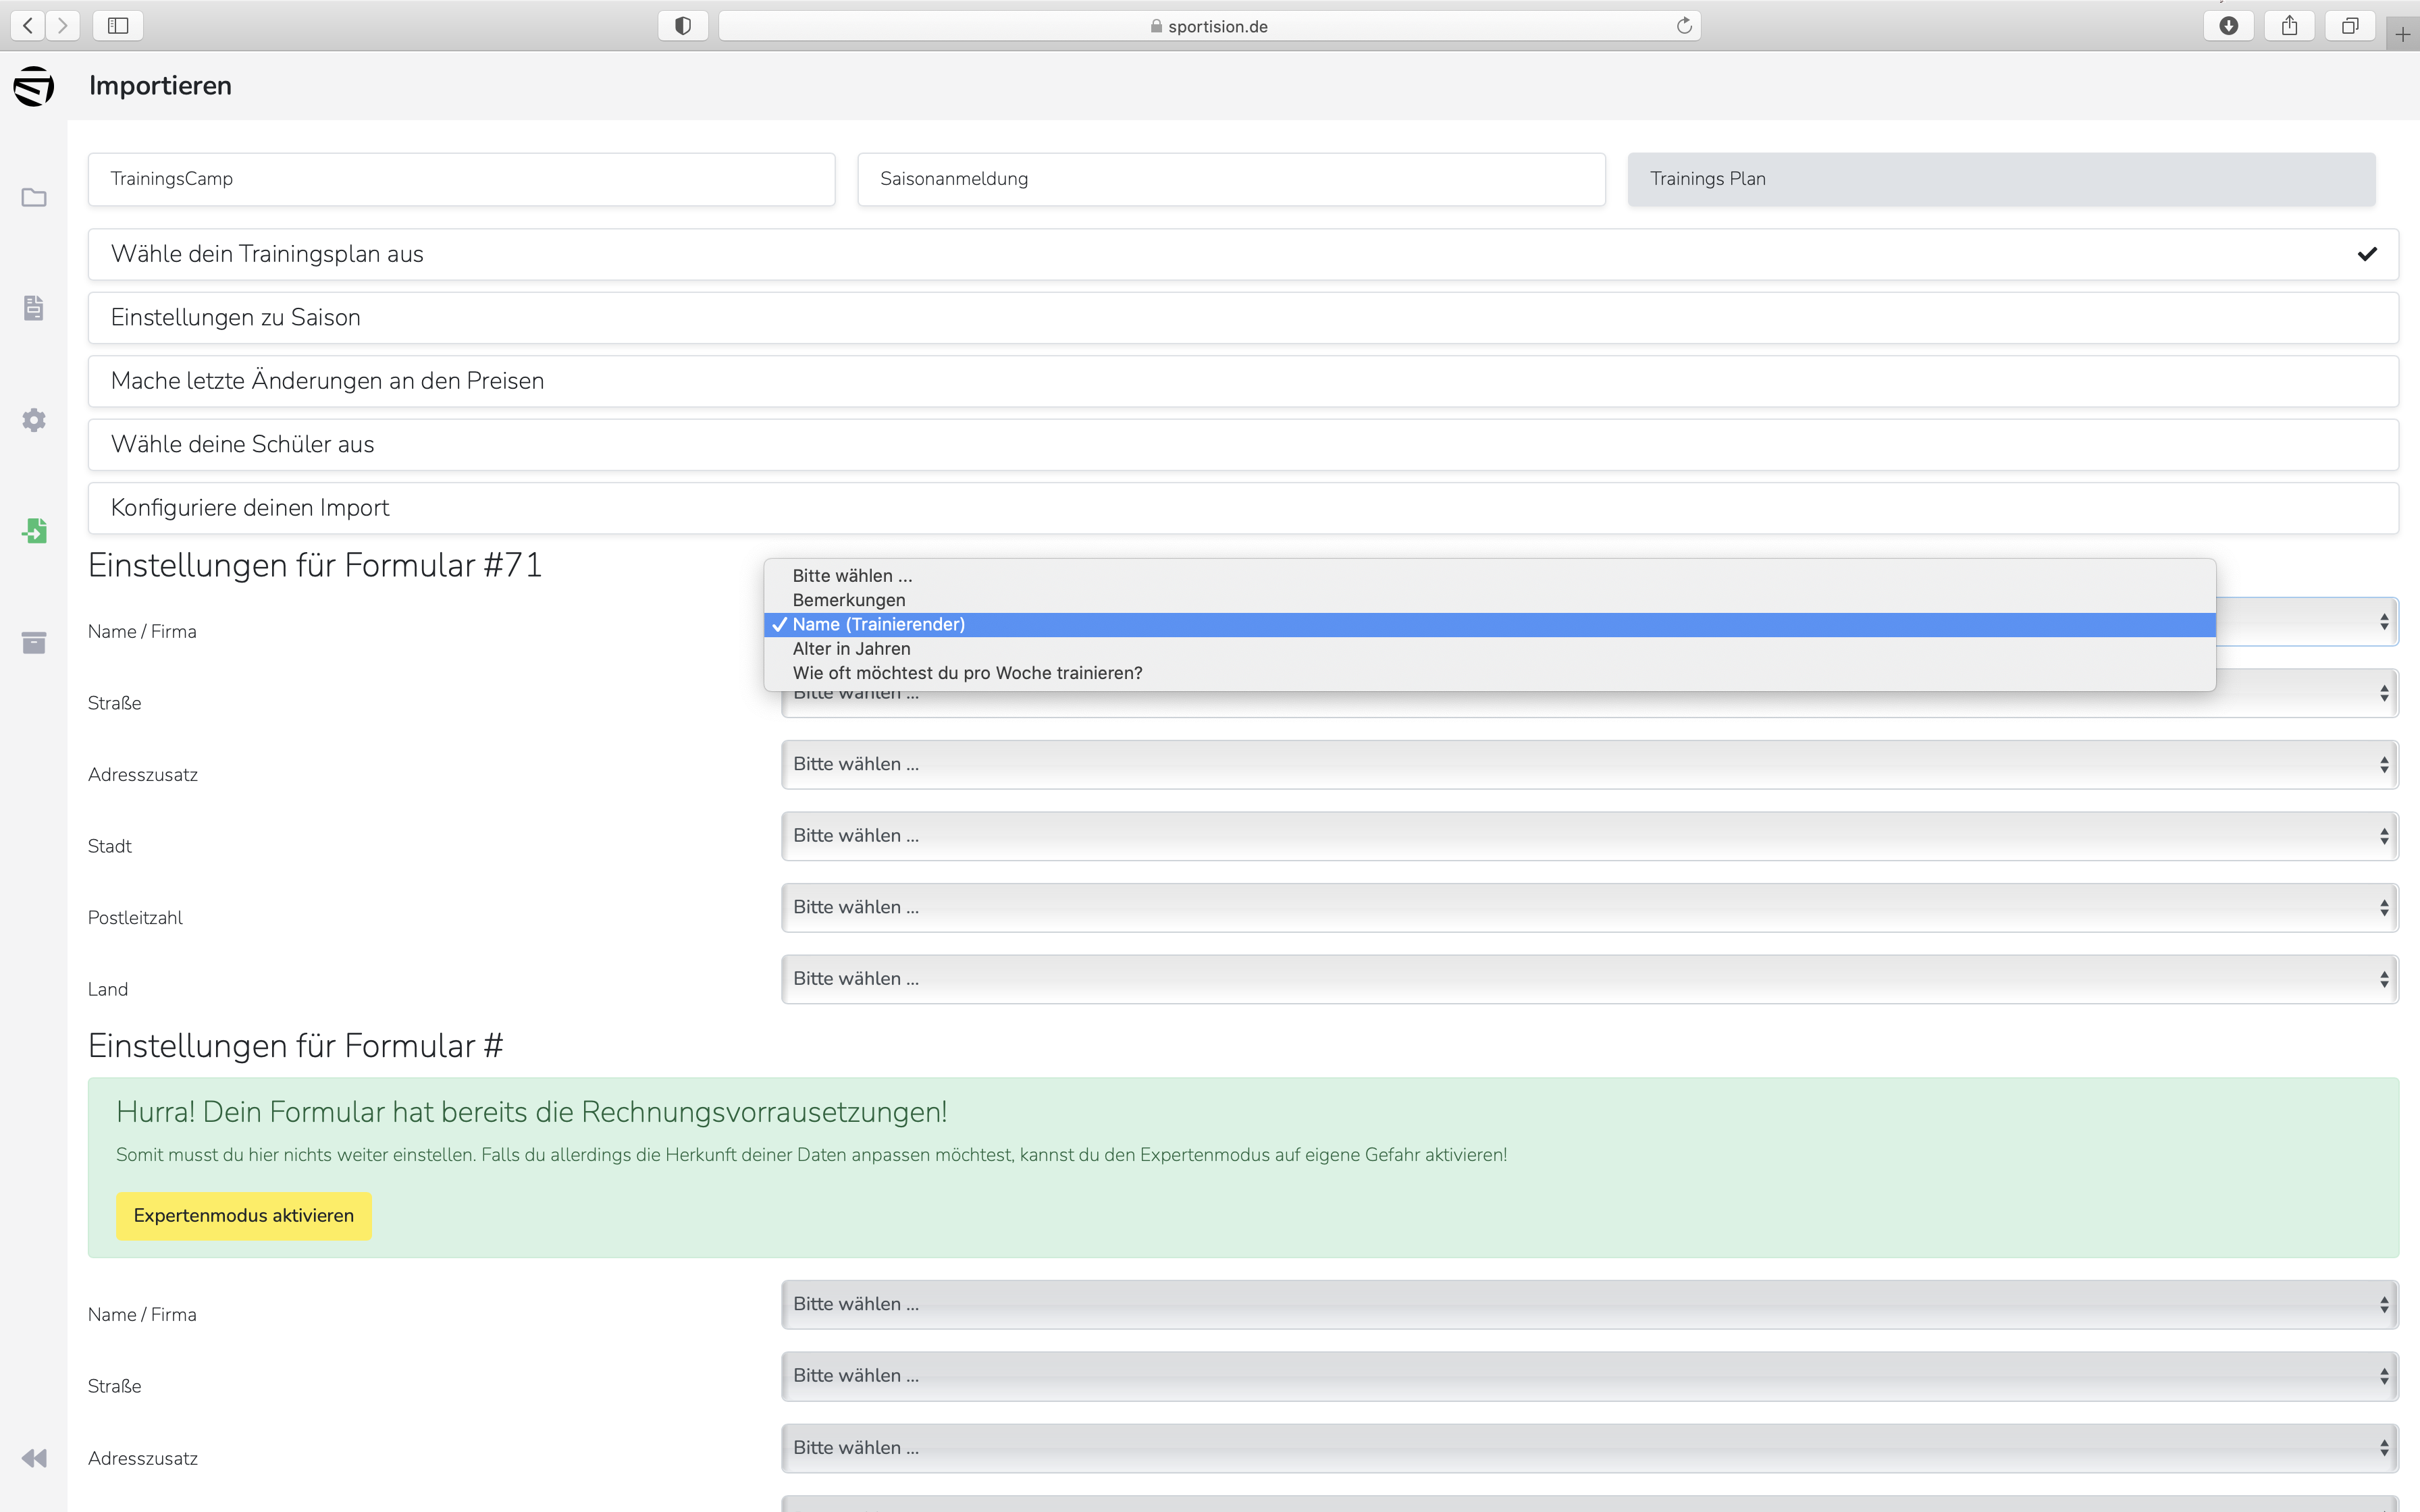The width and height of the screenshot is (2420, 1512).
Task: Click the 'Stadt' label
Action: [110, 847]
